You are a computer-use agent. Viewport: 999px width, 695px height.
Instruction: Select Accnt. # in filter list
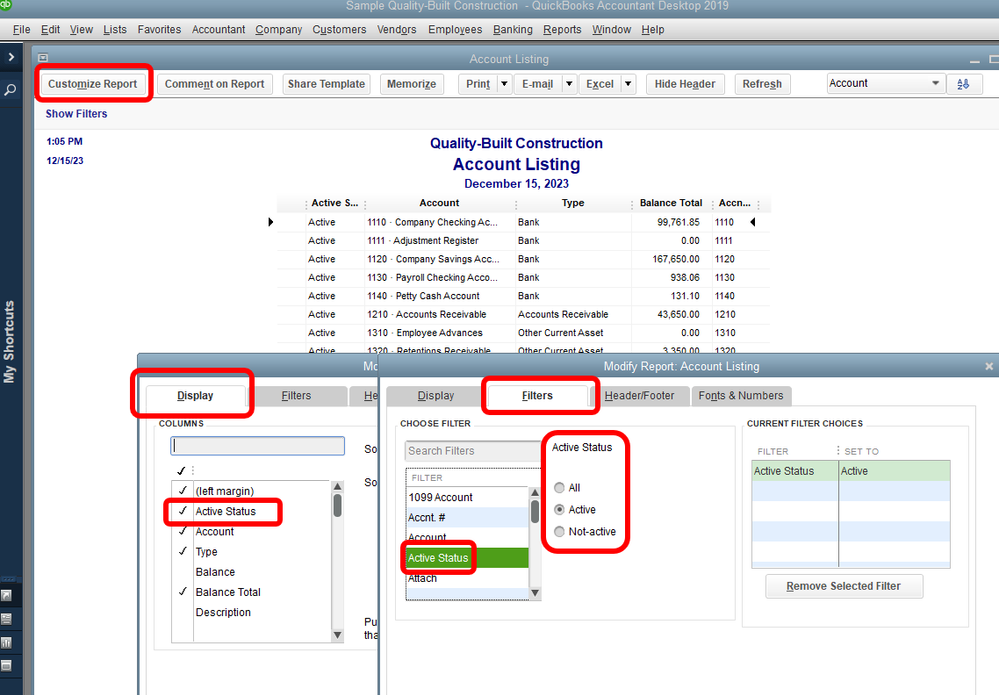click(x=468, y=517)
